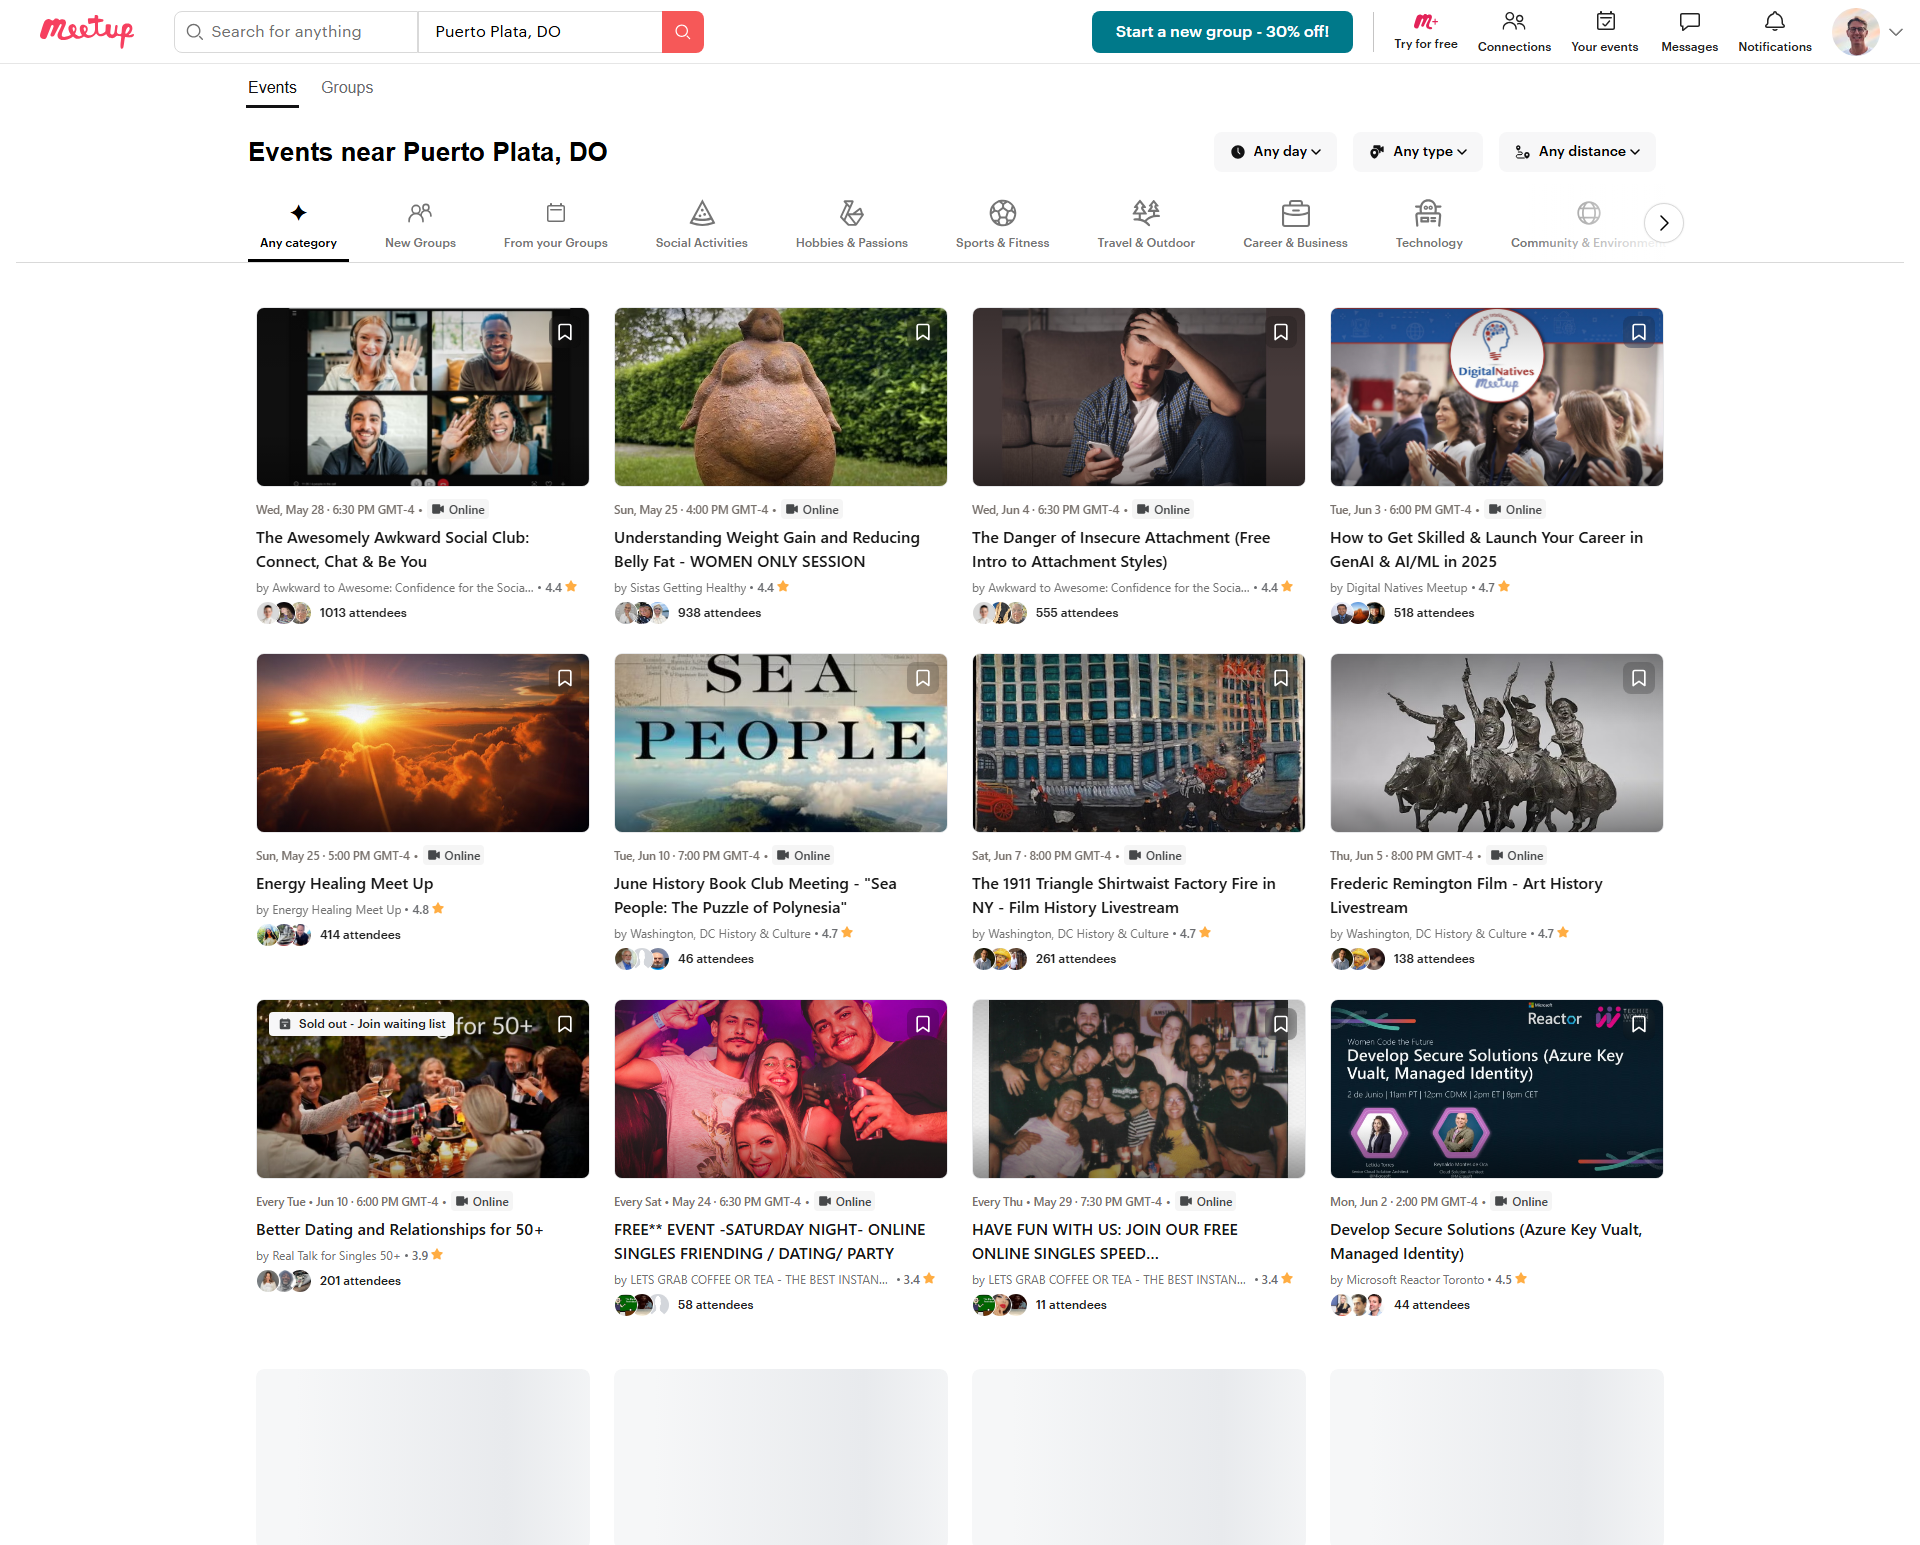1920x1545 pixels.
Task: Click Start a new group button
Action: [x=1221, y=32]
